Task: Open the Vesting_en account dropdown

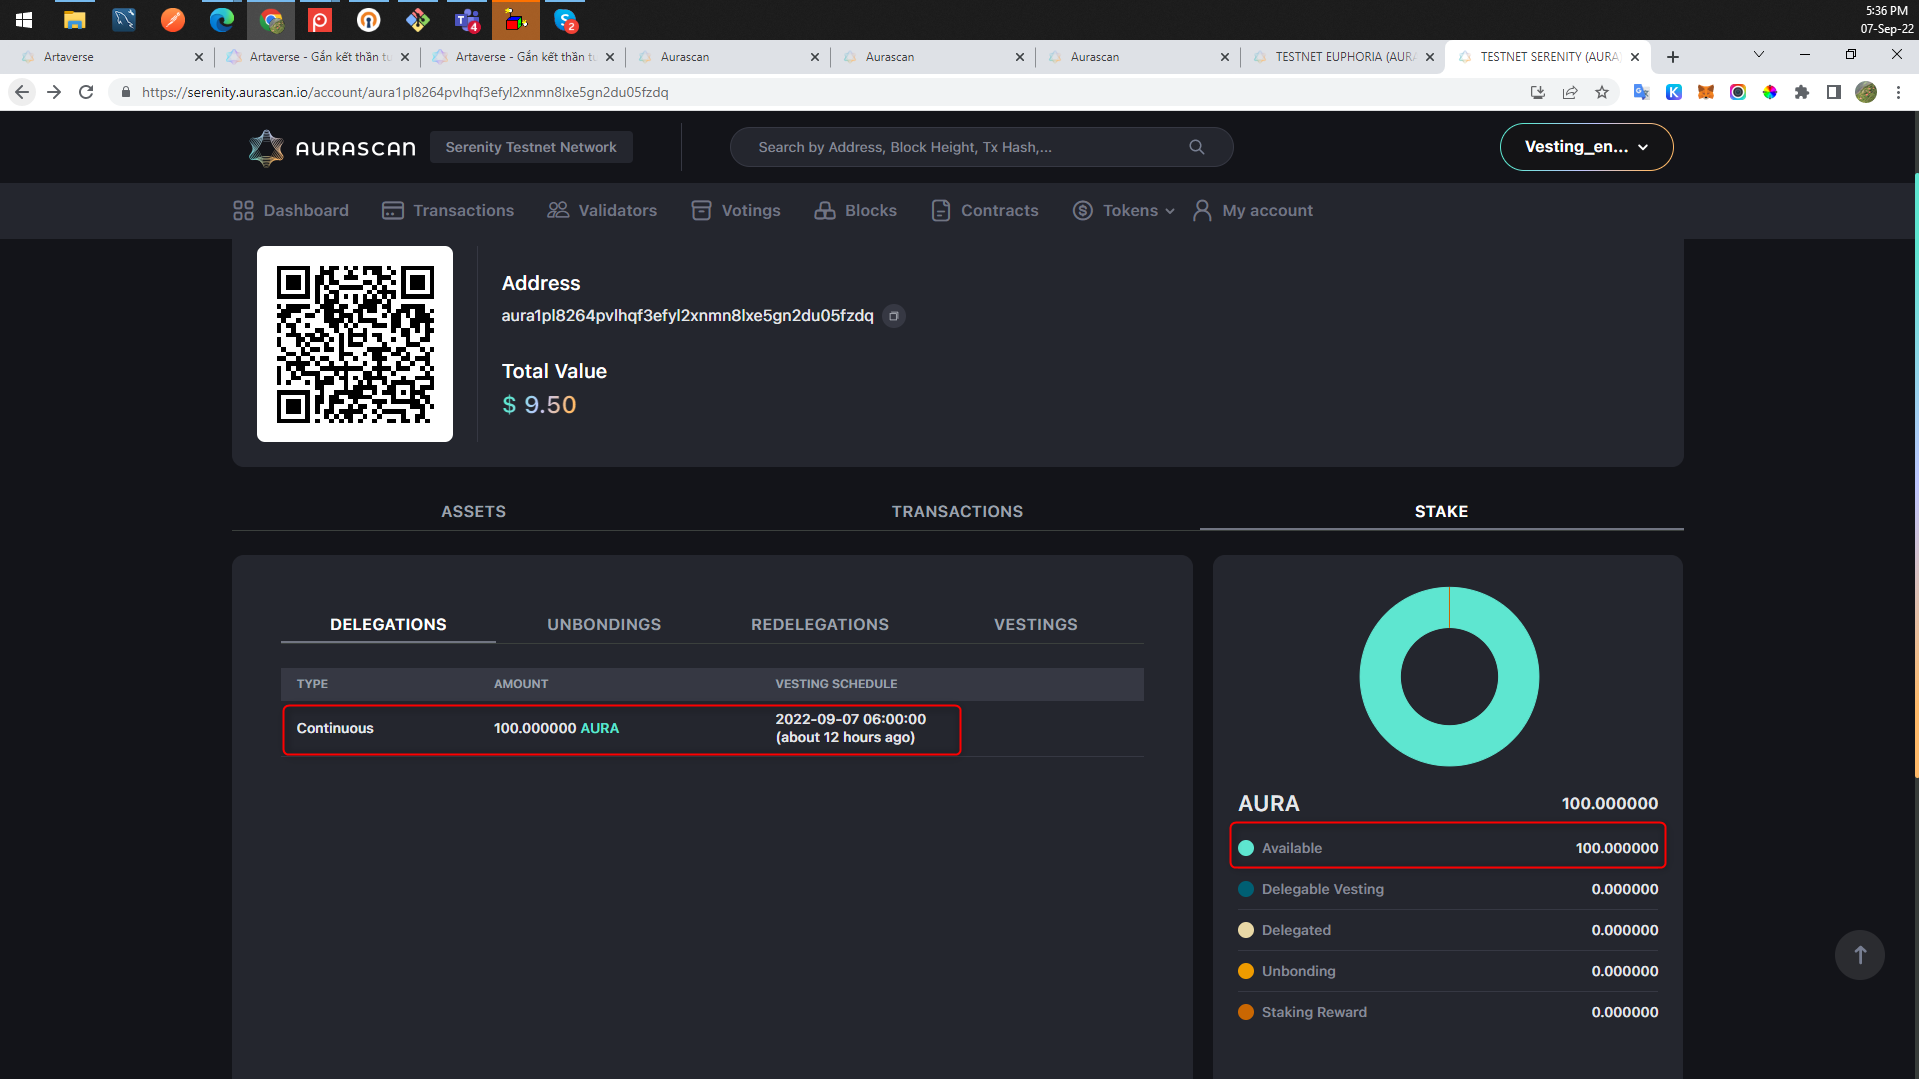Action: click(x=1586, y=146)
